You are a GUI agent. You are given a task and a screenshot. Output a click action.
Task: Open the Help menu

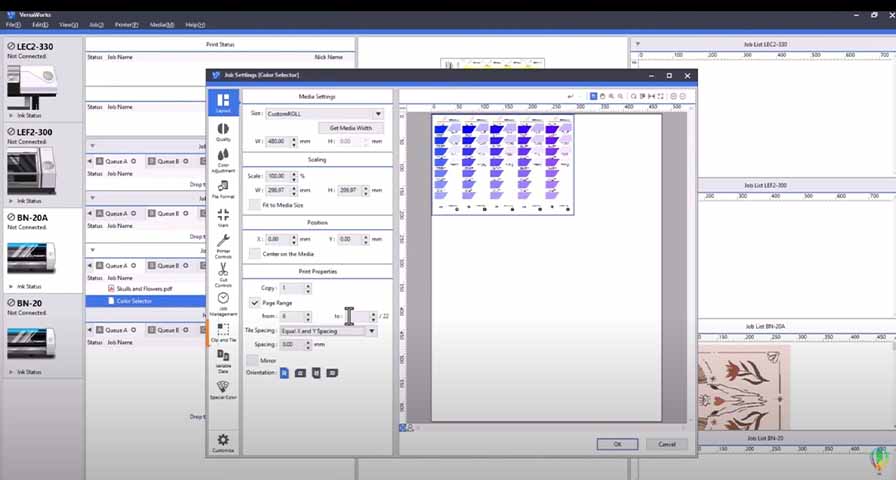click(x=195, y=25)
